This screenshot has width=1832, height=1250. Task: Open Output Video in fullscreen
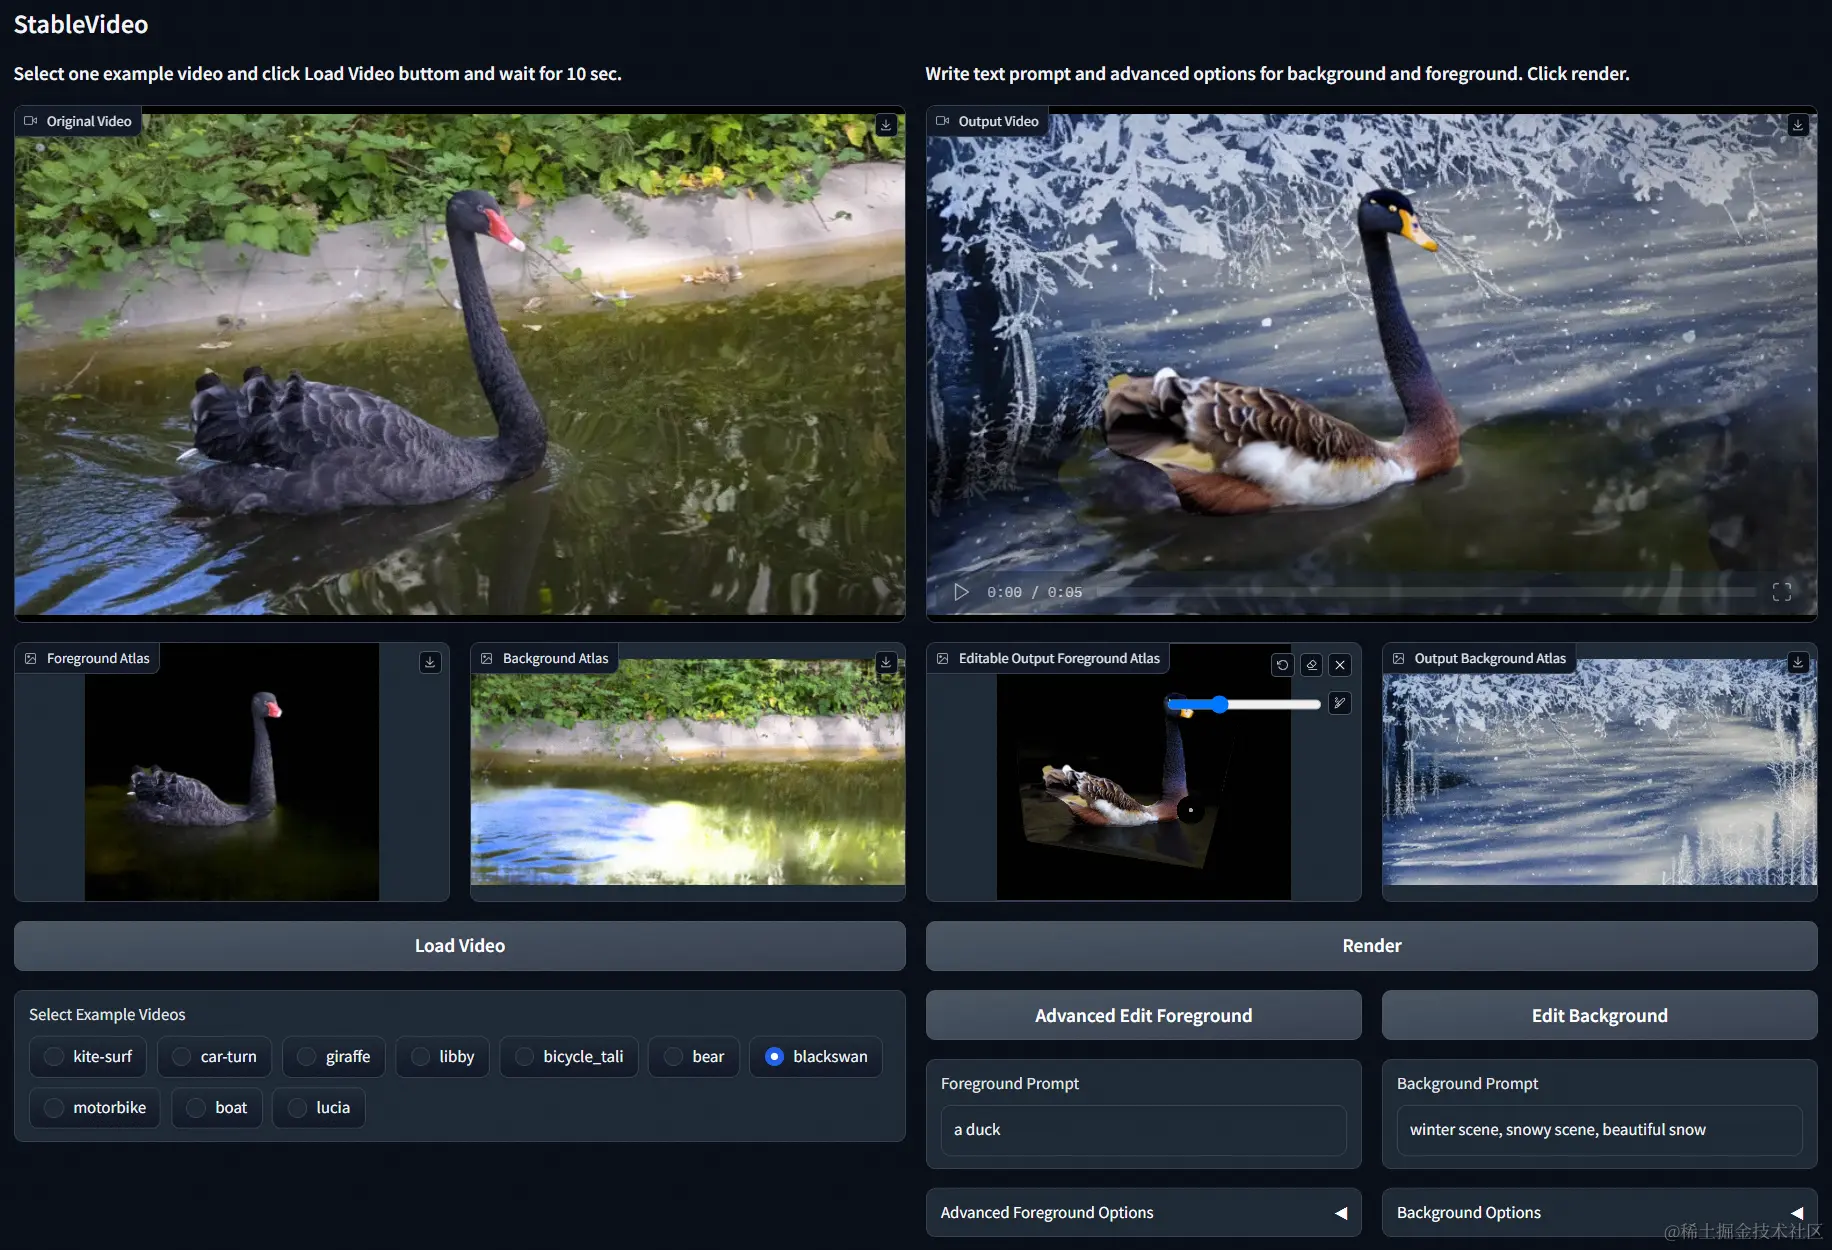pyautogui.click(x=1782, y=592)
